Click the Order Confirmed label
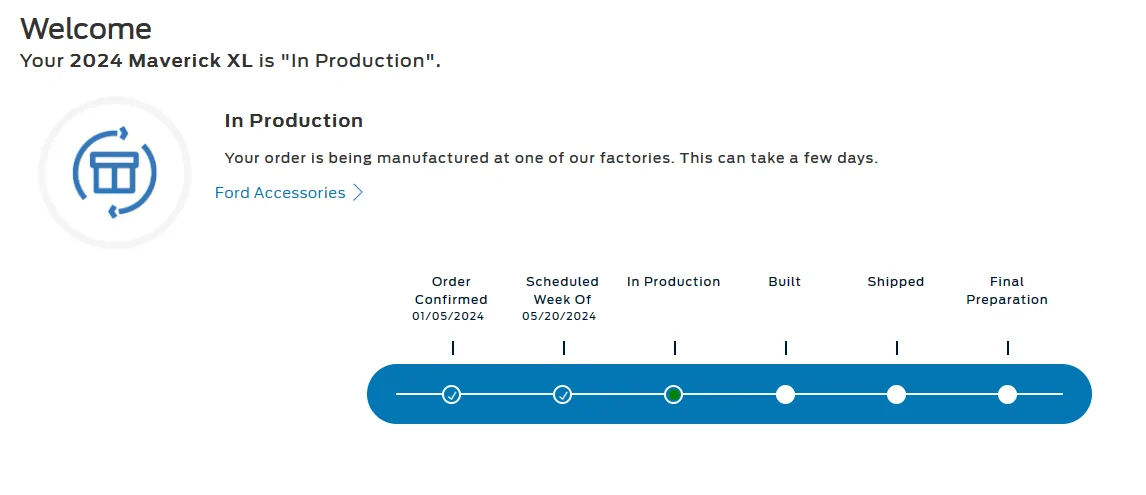This screenshot has height=495, width=1146. coord(451,290)
